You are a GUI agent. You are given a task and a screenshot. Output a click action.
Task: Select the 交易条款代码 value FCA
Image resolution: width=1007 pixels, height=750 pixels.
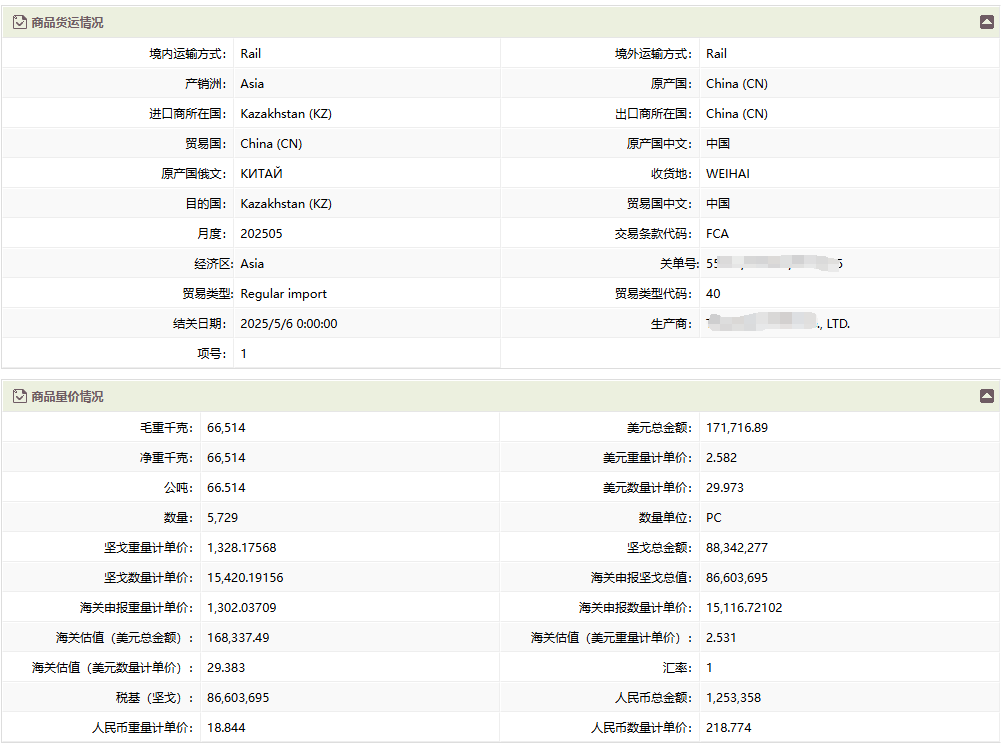point(718,234)
